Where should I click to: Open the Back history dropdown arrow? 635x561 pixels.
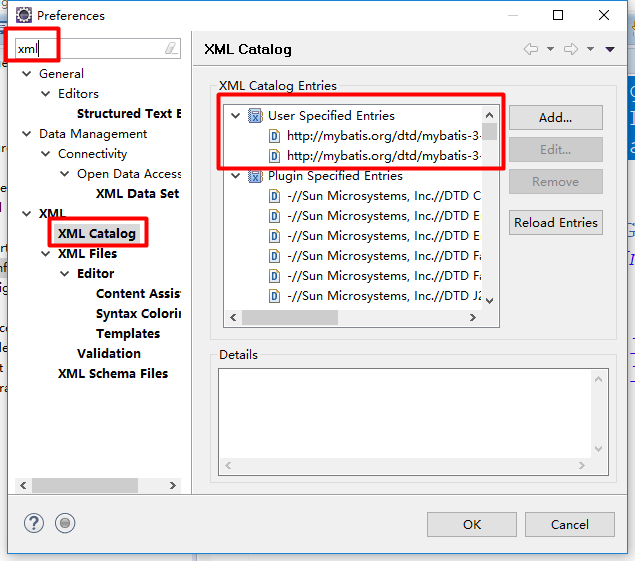click(x=550, y=49)
